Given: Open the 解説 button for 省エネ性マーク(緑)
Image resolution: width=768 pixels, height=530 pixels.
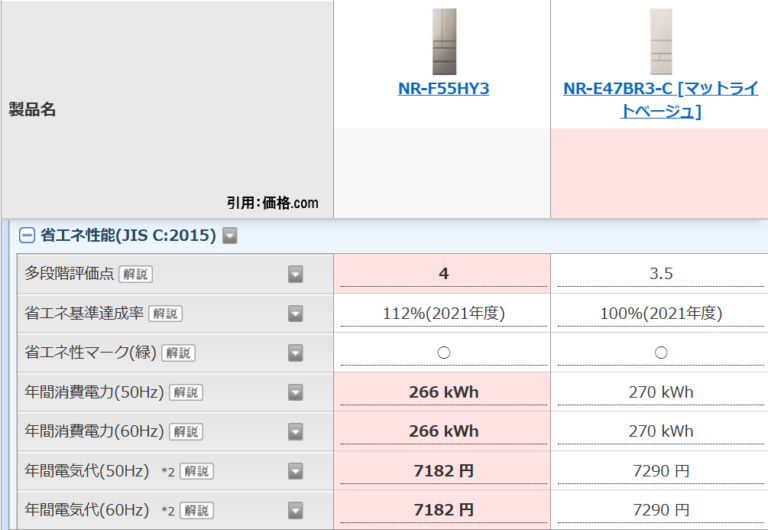Looking at the screenshot, I should pyautogui.click(x=178, y=353).
